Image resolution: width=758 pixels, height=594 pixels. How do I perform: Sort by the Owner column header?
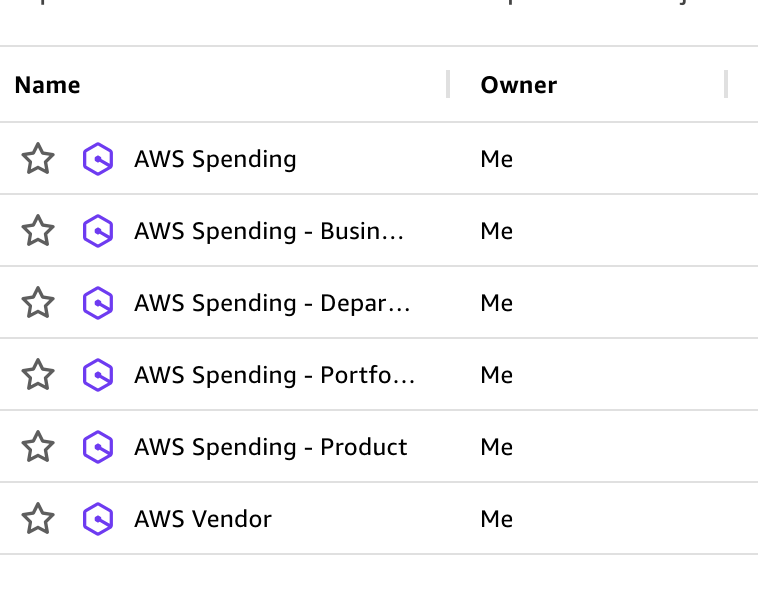point(518,85)
